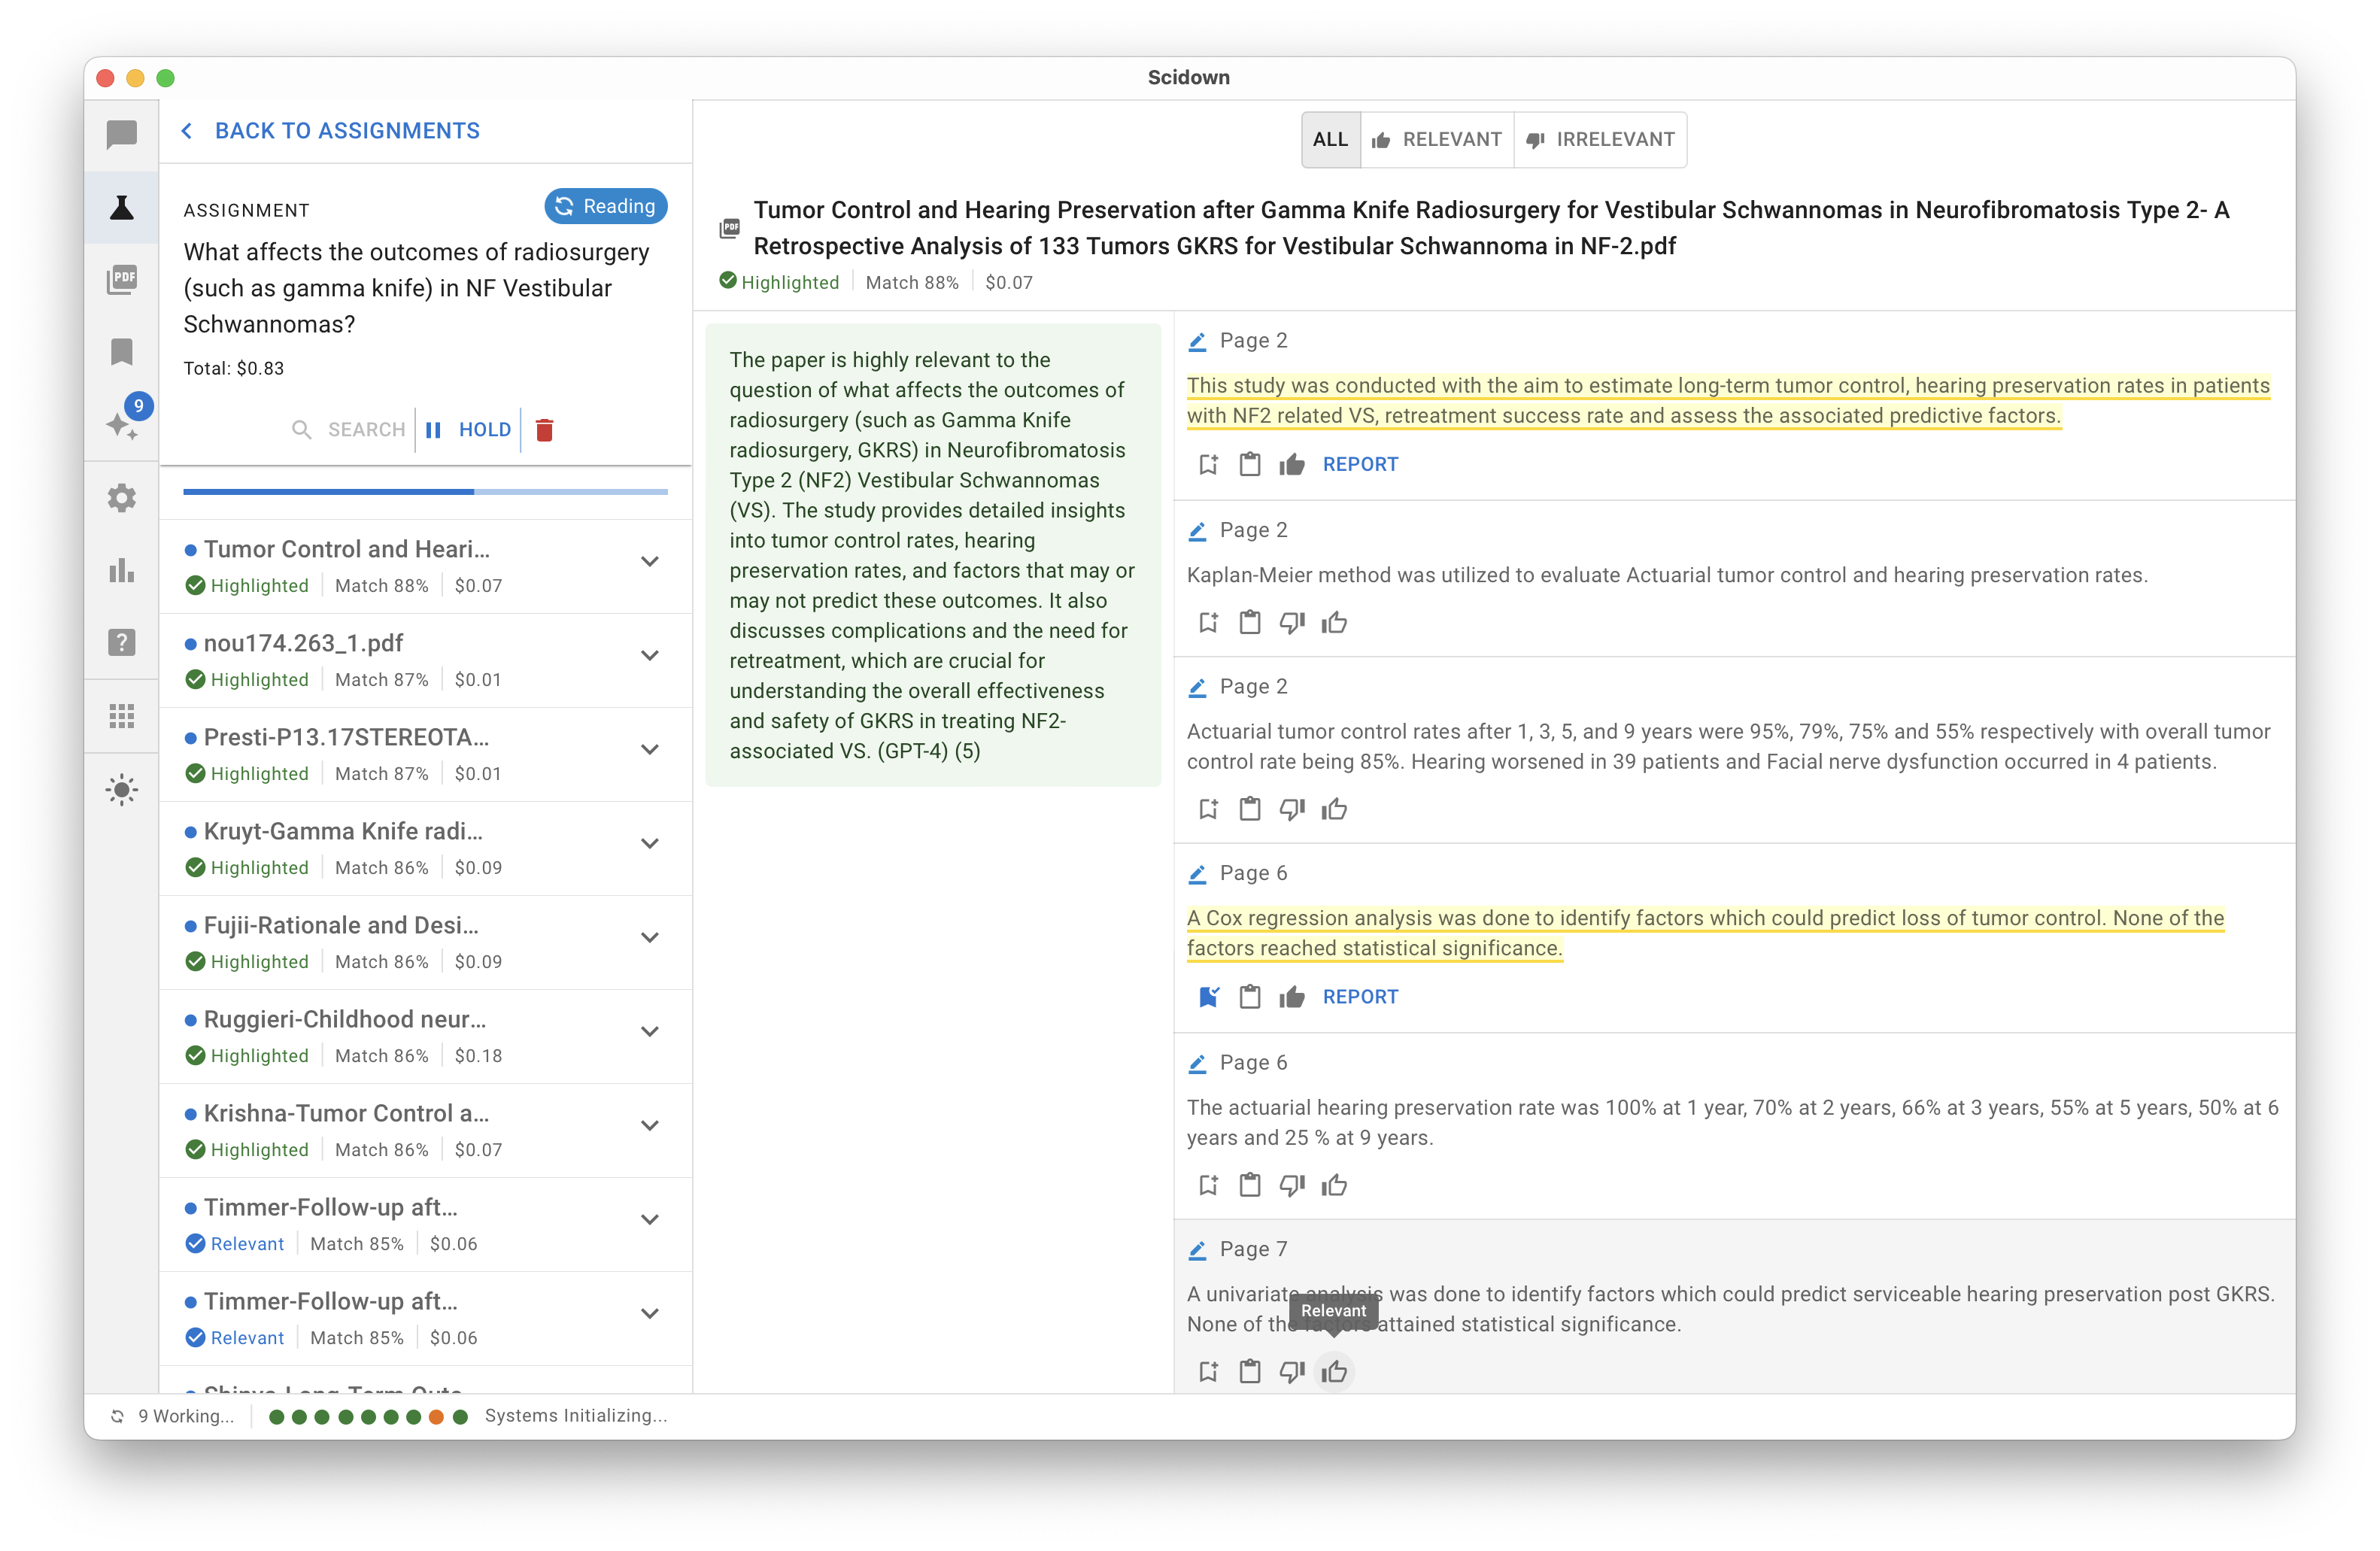Click the green GPT-4 summary box
This screenshot has height=1551, width=2380.
[x=933, y=555]
